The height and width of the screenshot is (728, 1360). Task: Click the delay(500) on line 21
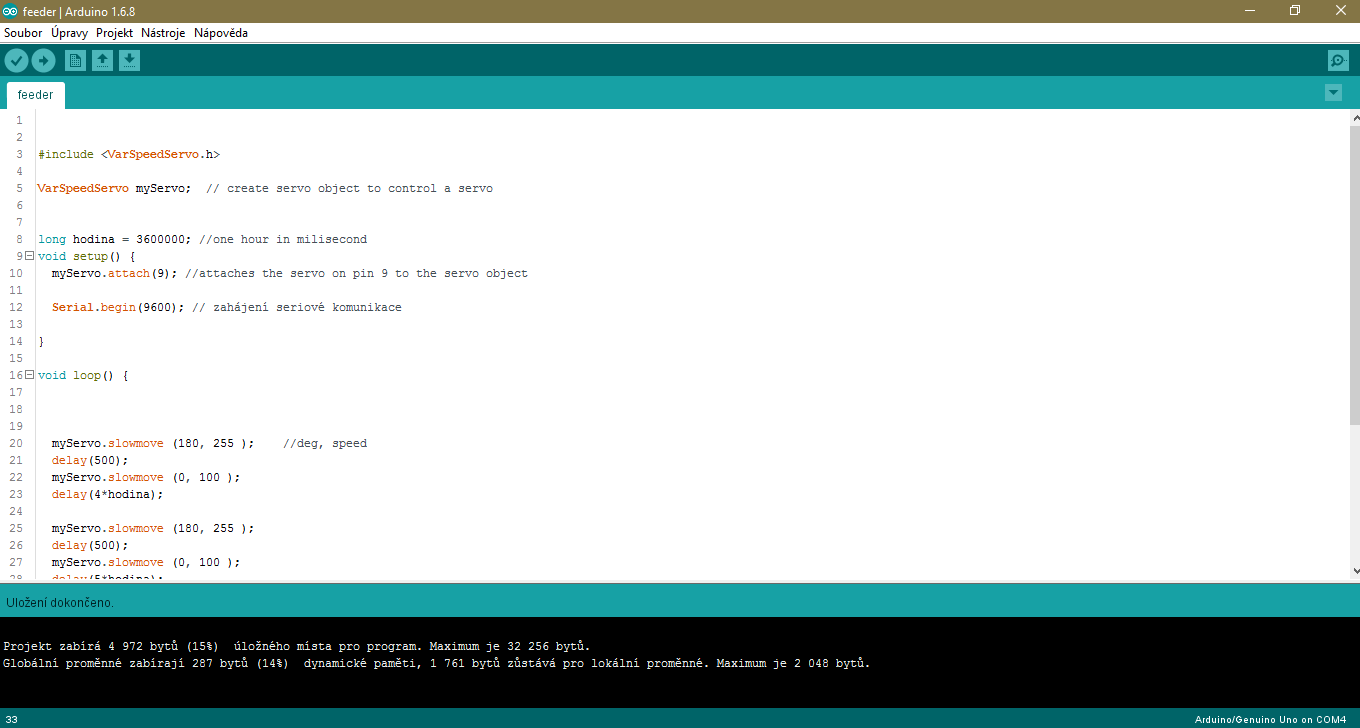(x=91, y=460)
